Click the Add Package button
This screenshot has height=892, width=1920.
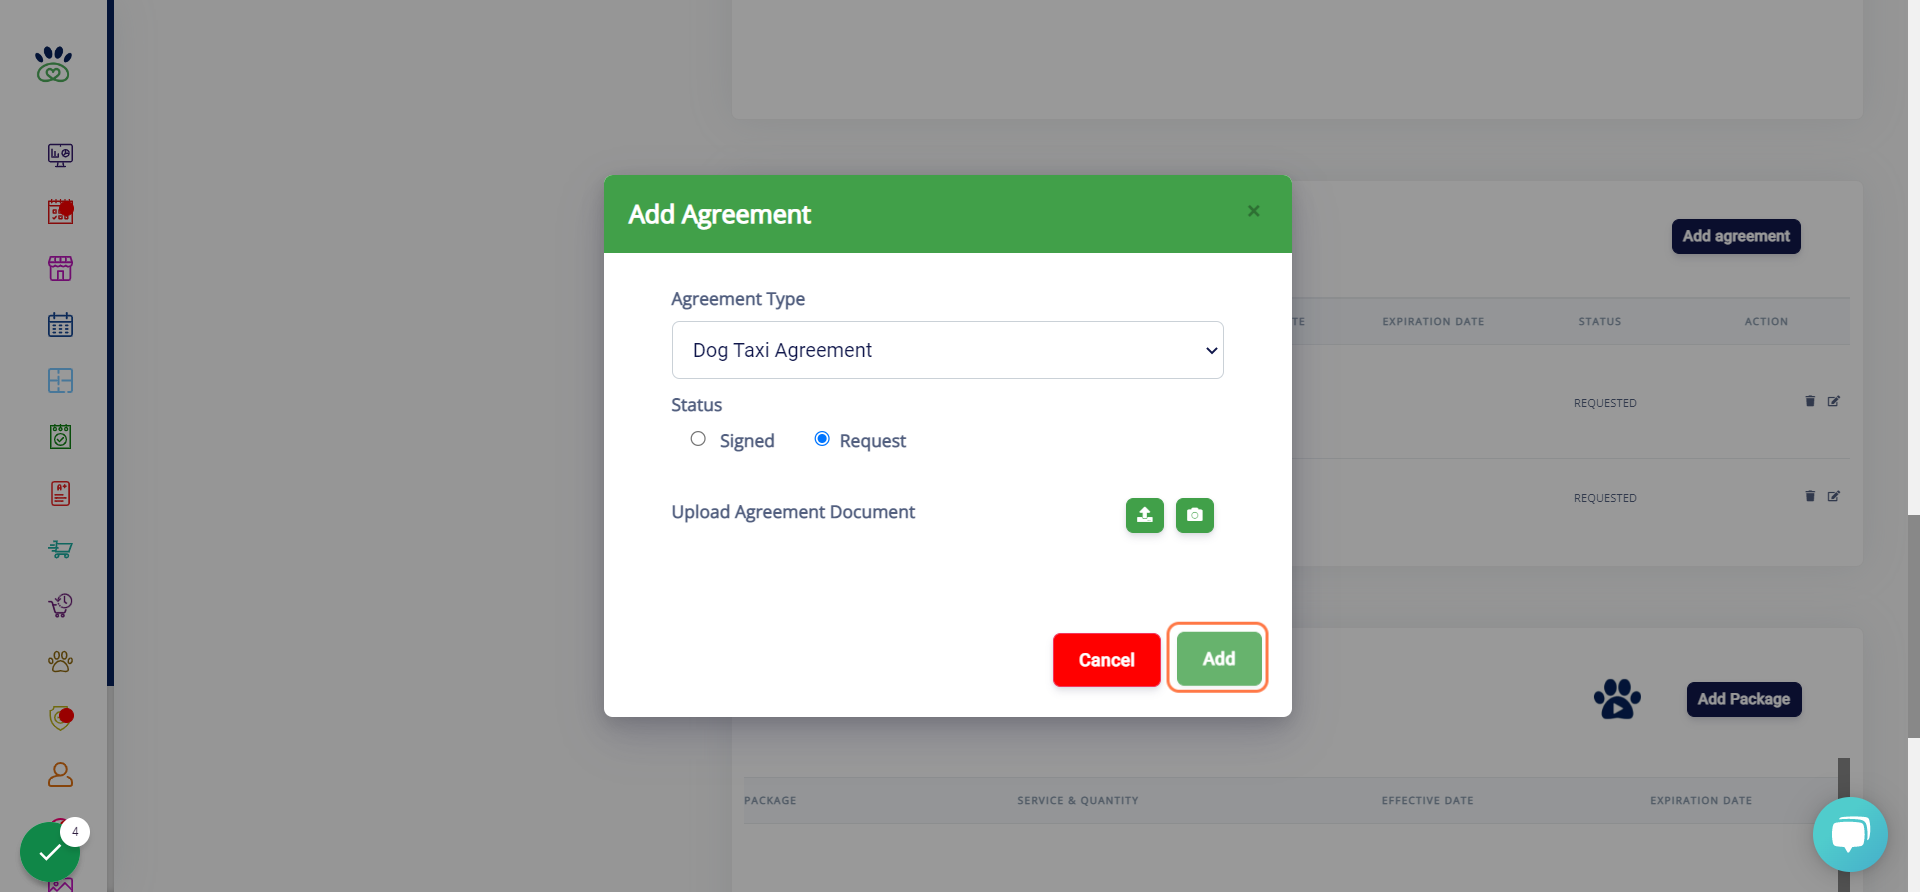click(1744, 699)
